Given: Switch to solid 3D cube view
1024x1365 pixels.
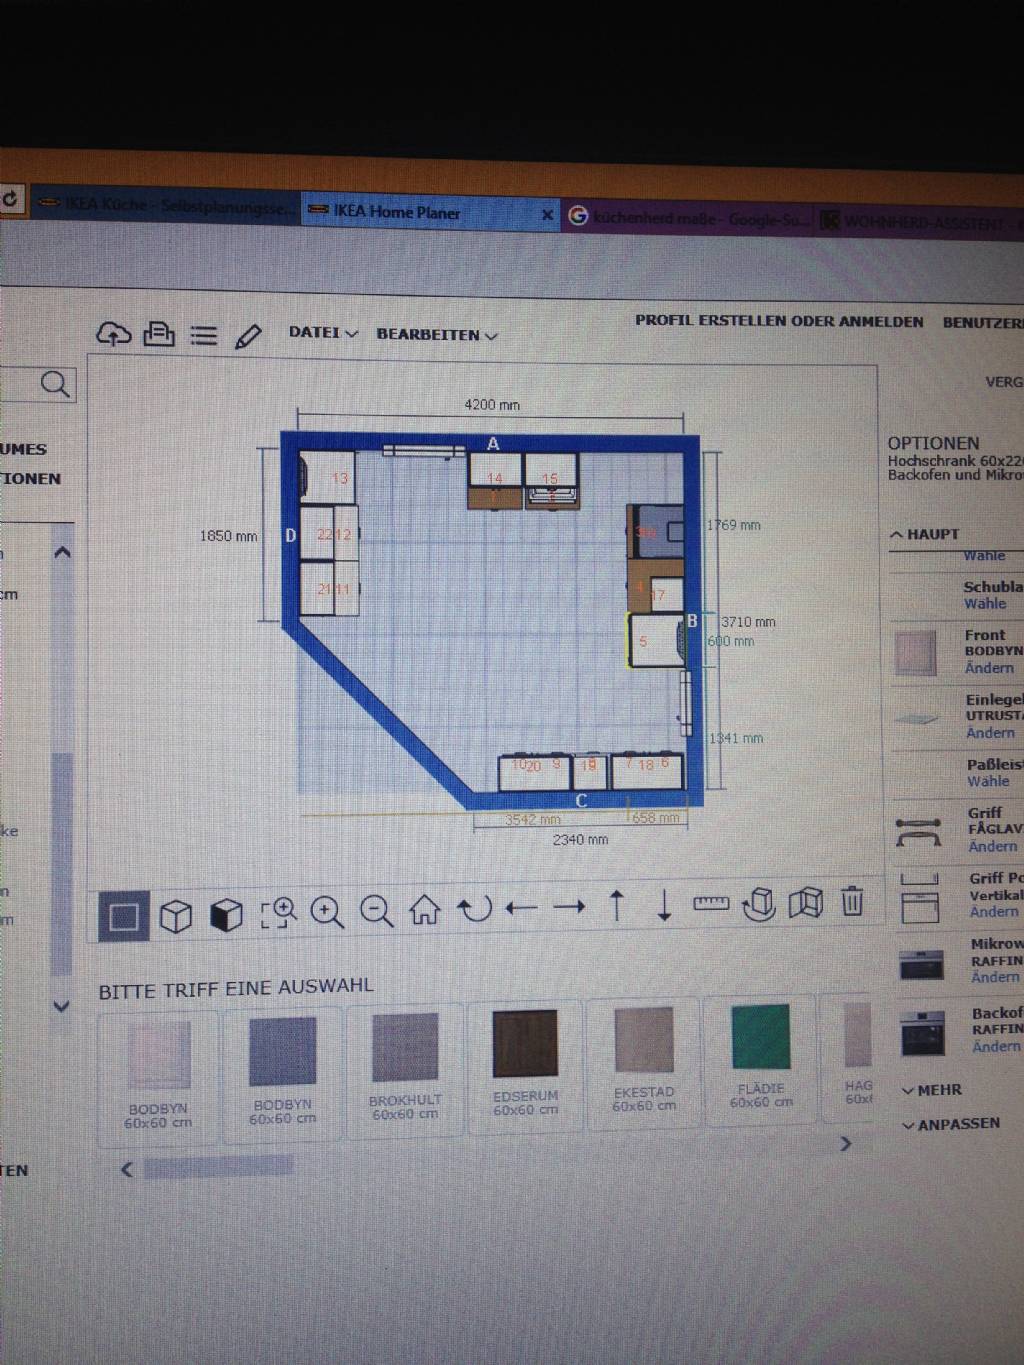Looking at the screenshot, I should click(x=226, y=914).
